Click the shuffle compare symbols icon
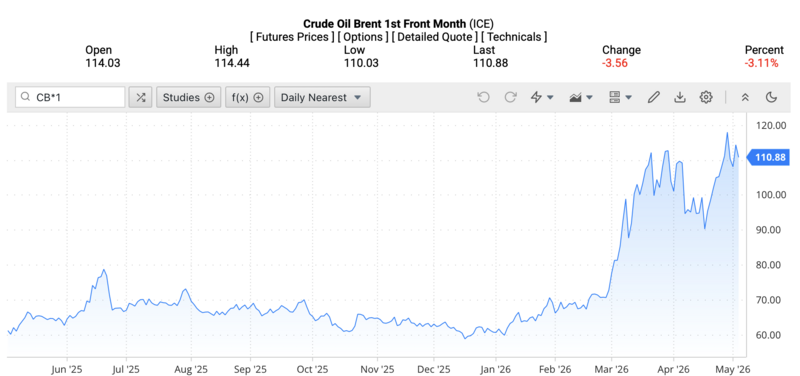The width and height of the screenshot is (800, 376). coord(140,97)
